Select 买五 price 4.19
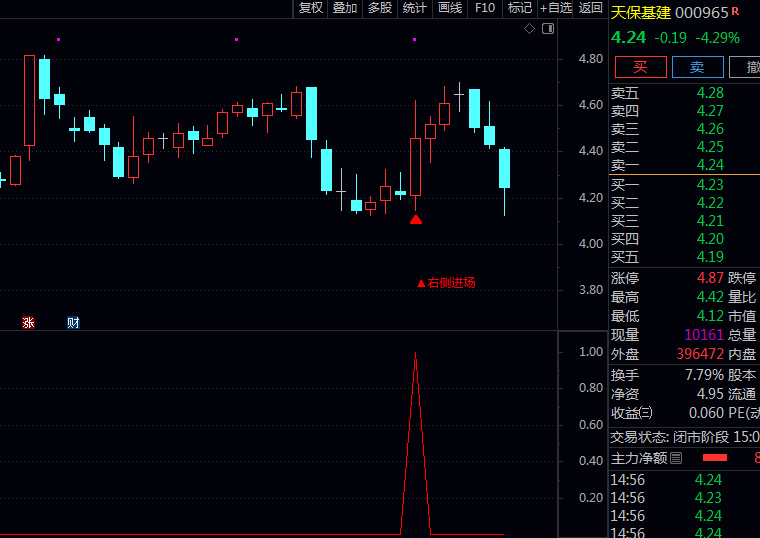Image resolution: width=760 pixels, height=538 pixels. (x=710, y=256)
